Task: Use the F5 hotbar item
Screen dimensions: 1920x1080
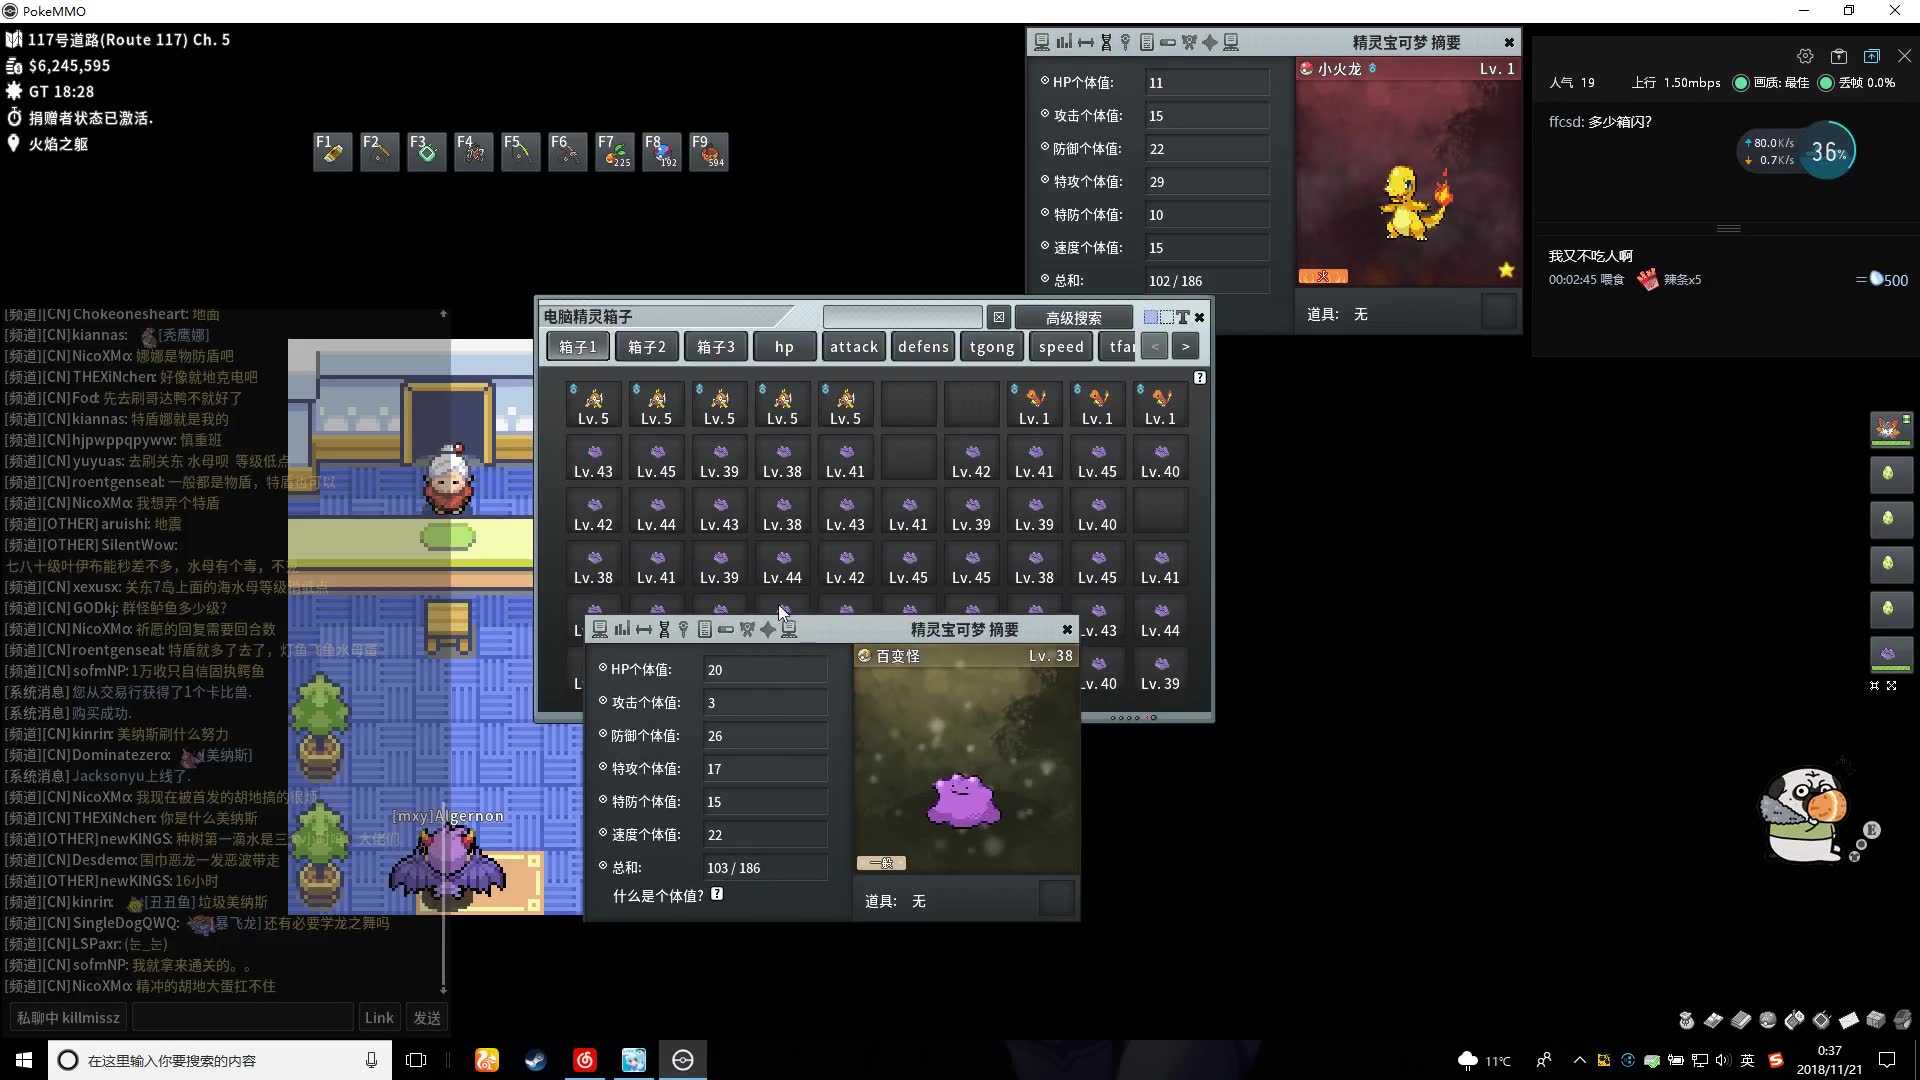Action: (x=521, y=152)
